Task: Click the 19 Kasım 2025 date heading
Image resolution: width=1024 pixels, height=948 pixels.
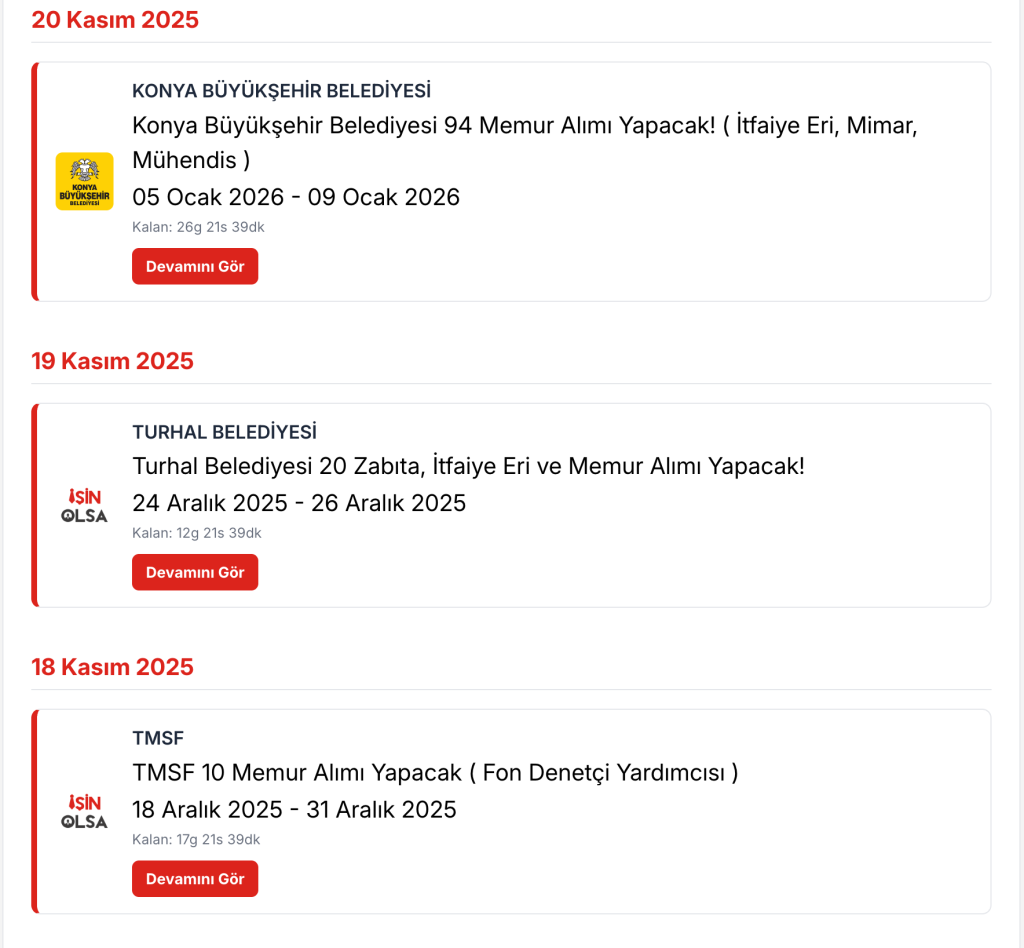Action: tap(112, 360)
